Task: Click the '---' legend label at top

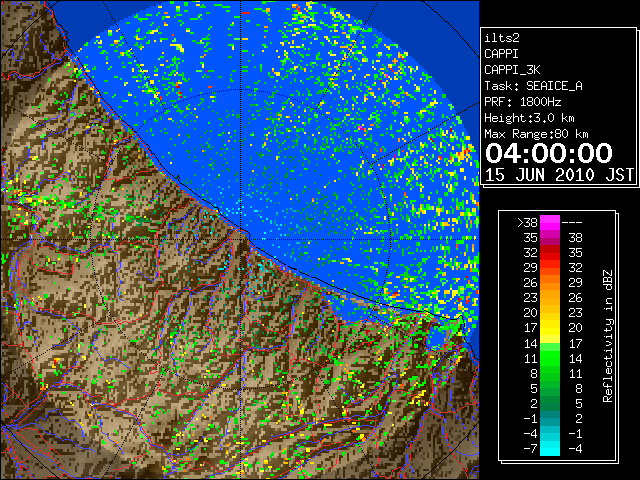Action: click(572, 222)
